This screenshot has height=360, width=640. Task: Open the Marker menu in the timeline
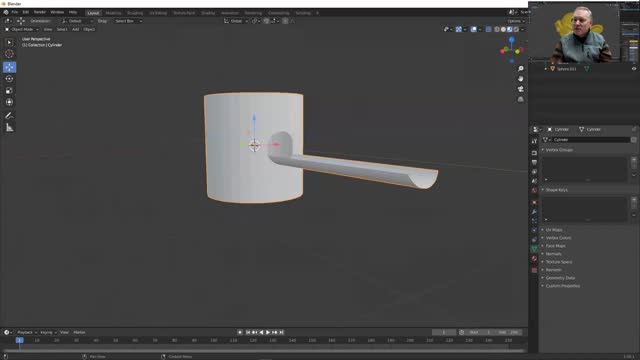pyautogui.click(x=79, y=333)
